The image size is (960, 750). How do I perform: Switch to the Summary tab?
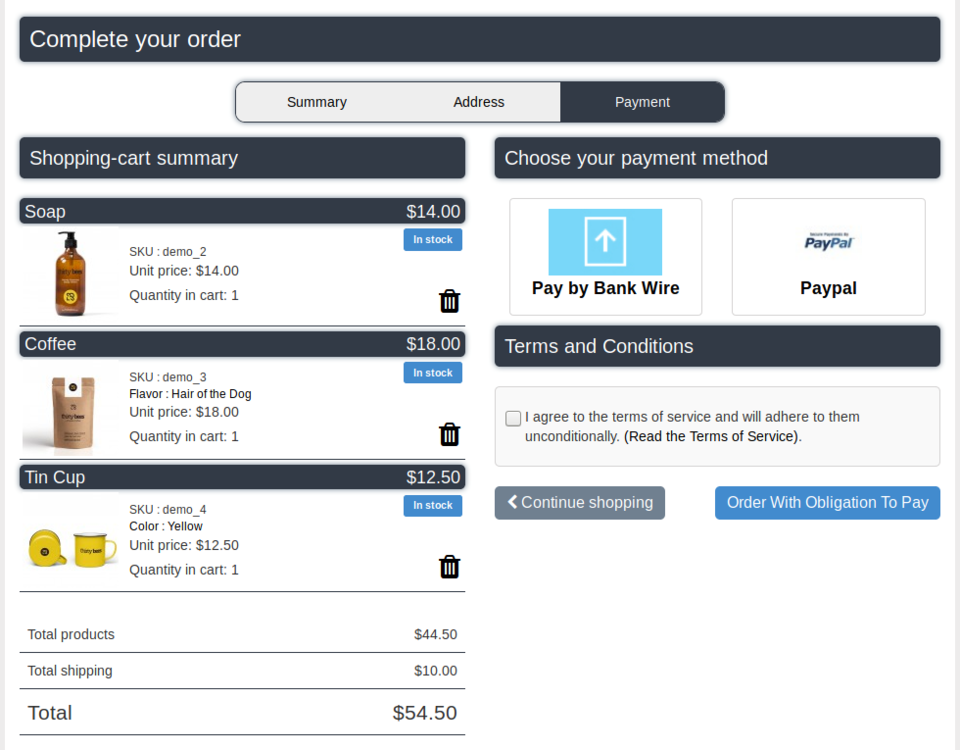(x=316, y=101)
